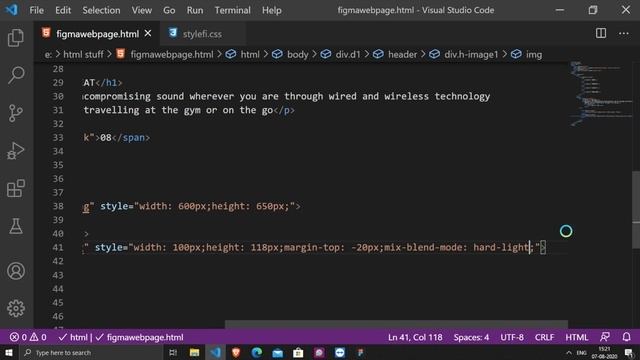The image size is (640, 360).
Task: Change indentation via Spaces: 4
Action: coord(471,338)
